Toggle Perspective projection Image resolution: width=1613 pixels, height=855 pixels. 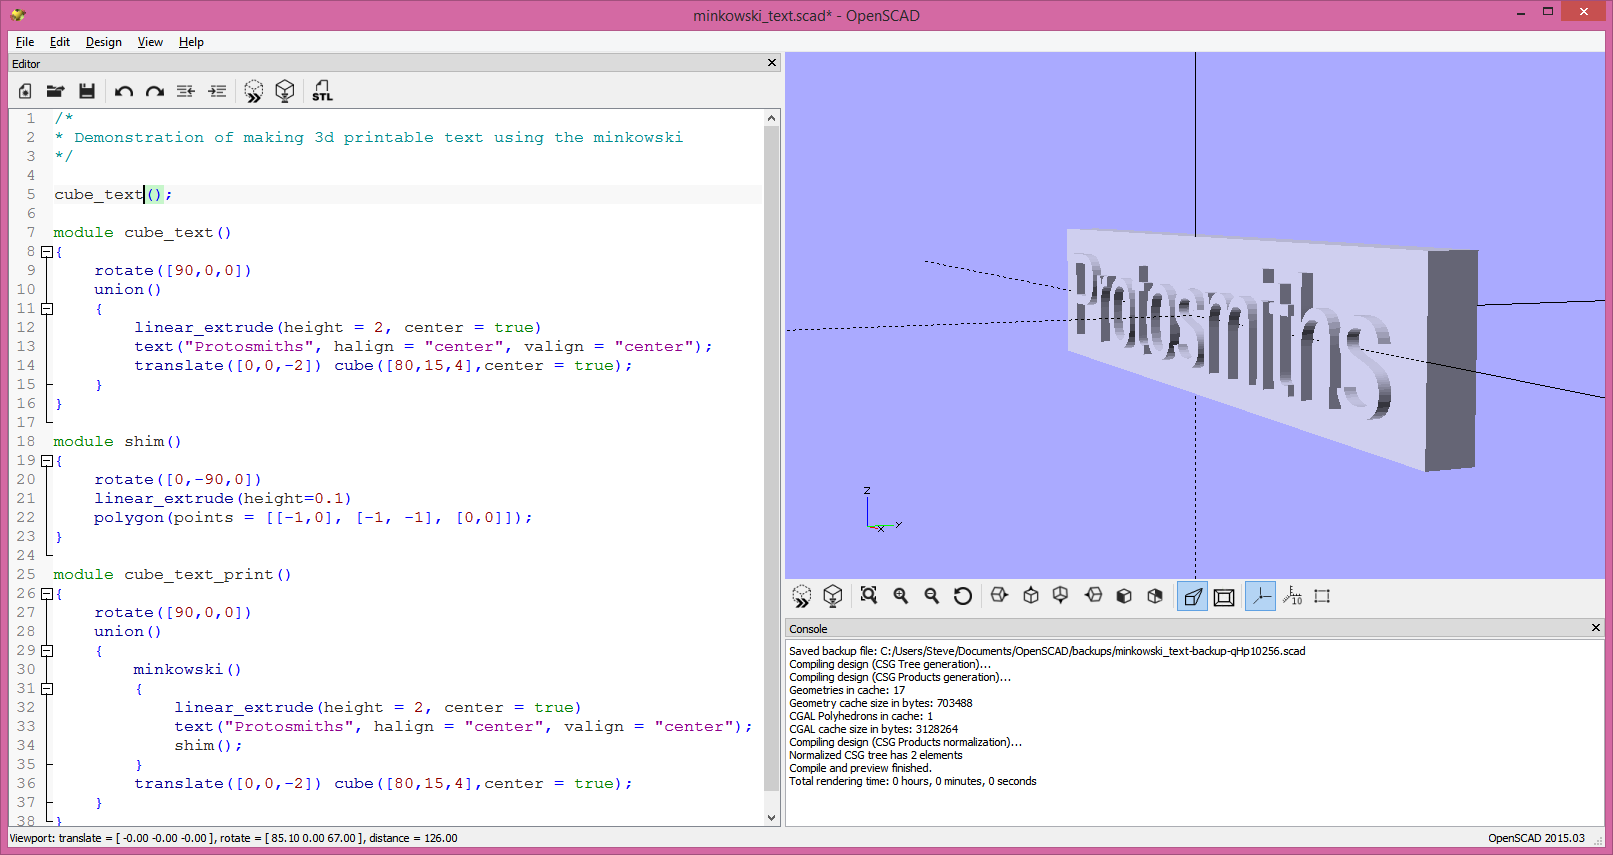tap(1193, 597)
